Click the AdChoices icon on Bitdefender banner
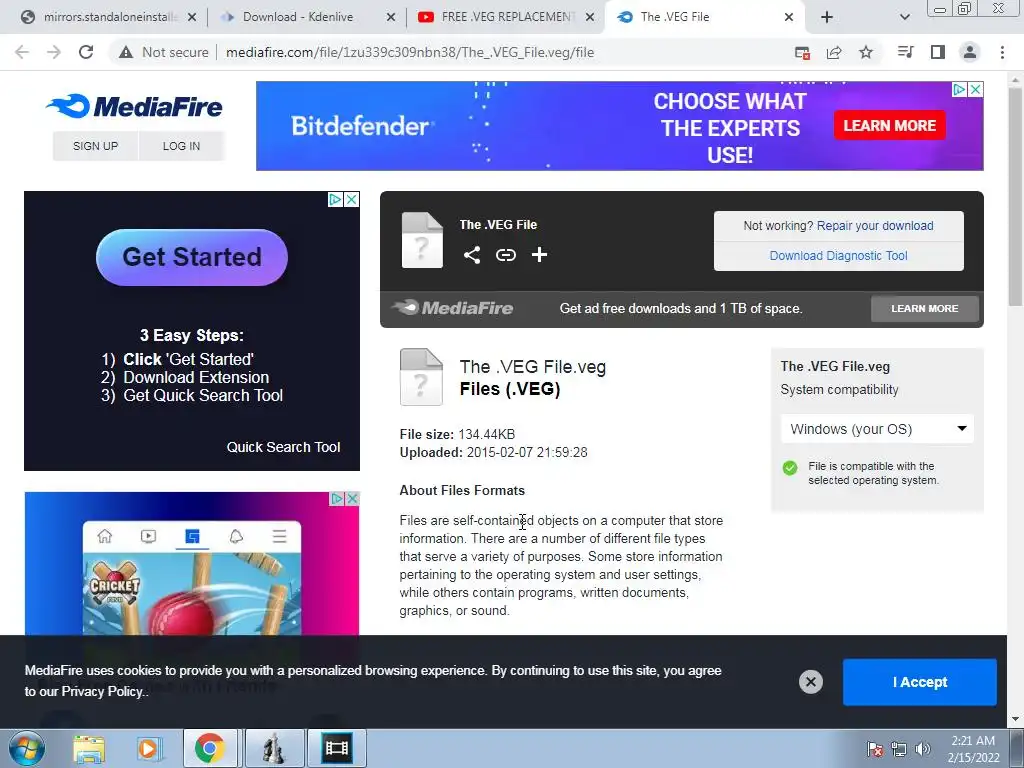Screen dimensions: 1024x768 (959, 89)
